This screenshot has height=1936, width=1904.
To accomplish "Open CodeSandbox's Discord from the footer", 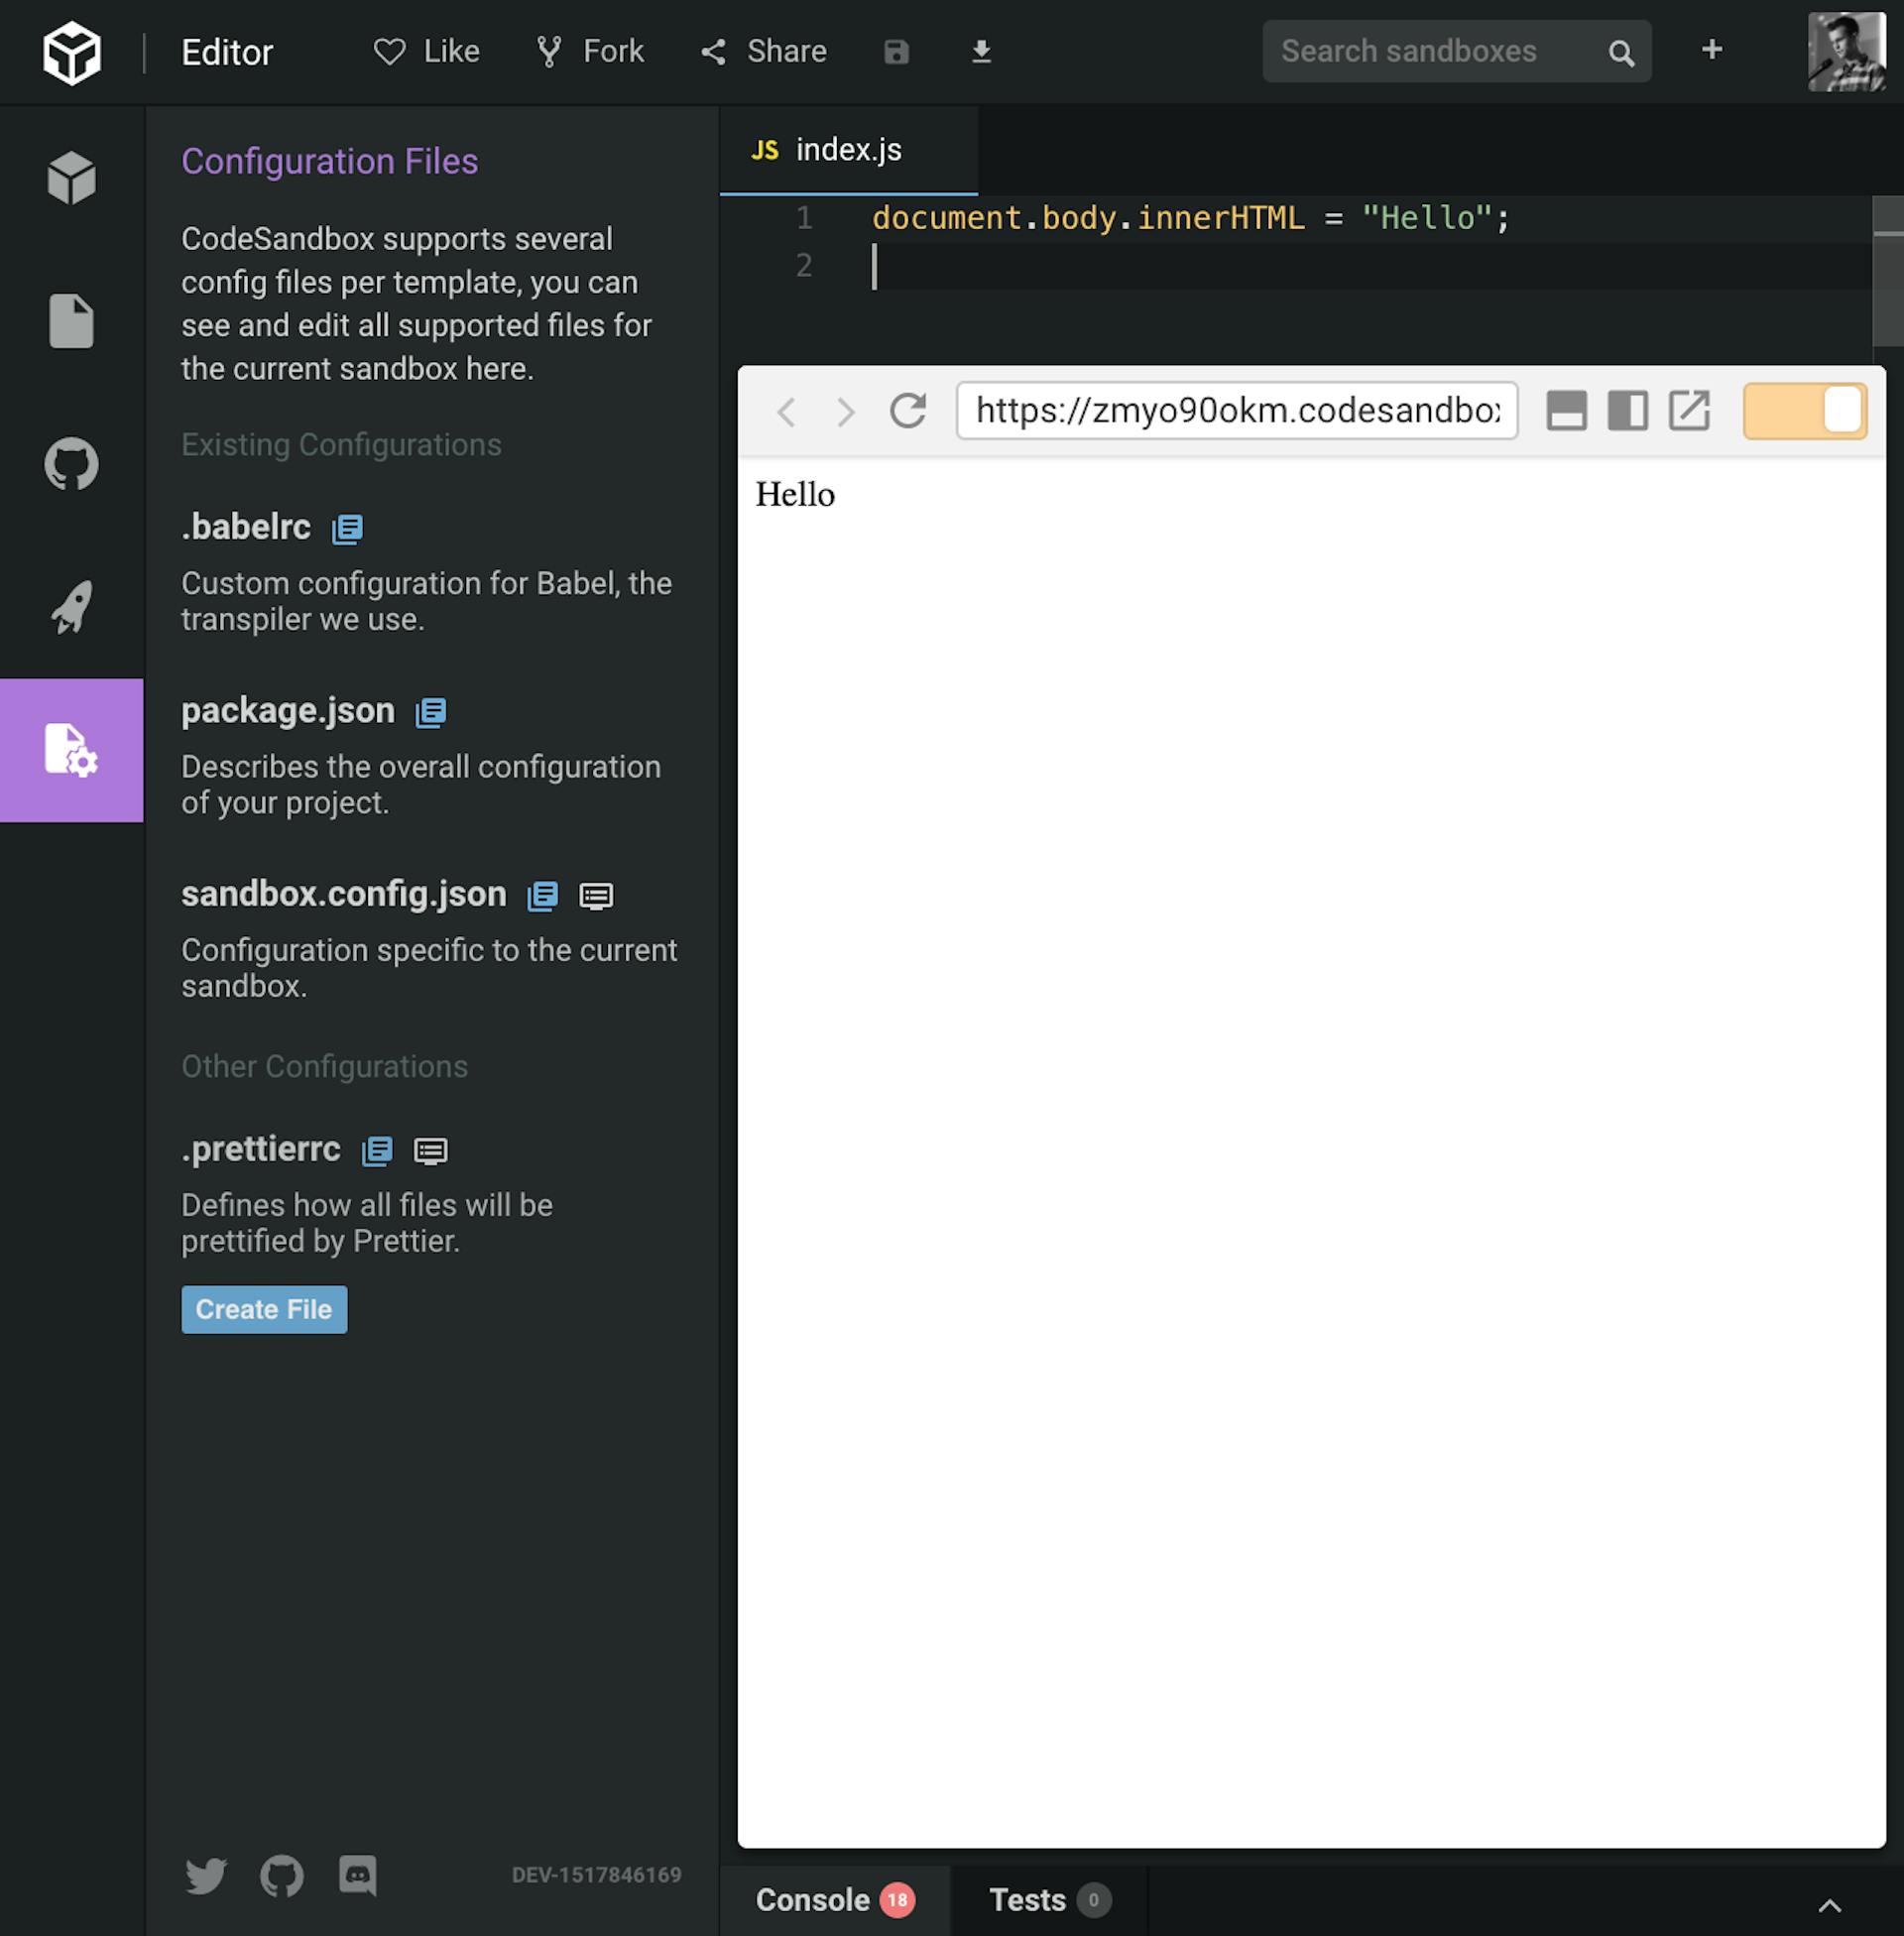I will (358, 1877).
